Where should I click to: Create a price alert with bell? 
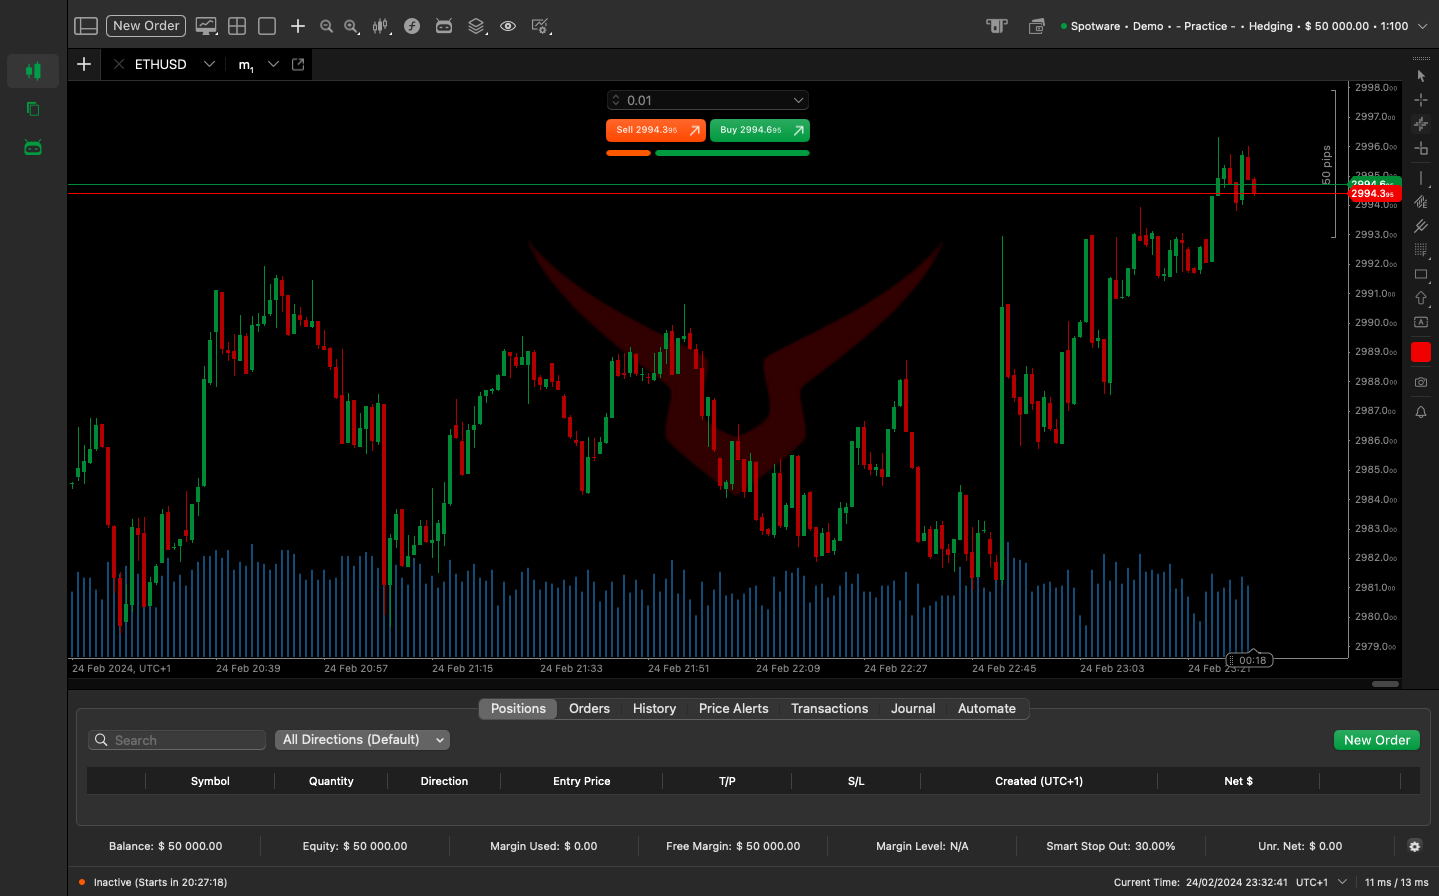pyautogui.click(x=1421, y=412)
